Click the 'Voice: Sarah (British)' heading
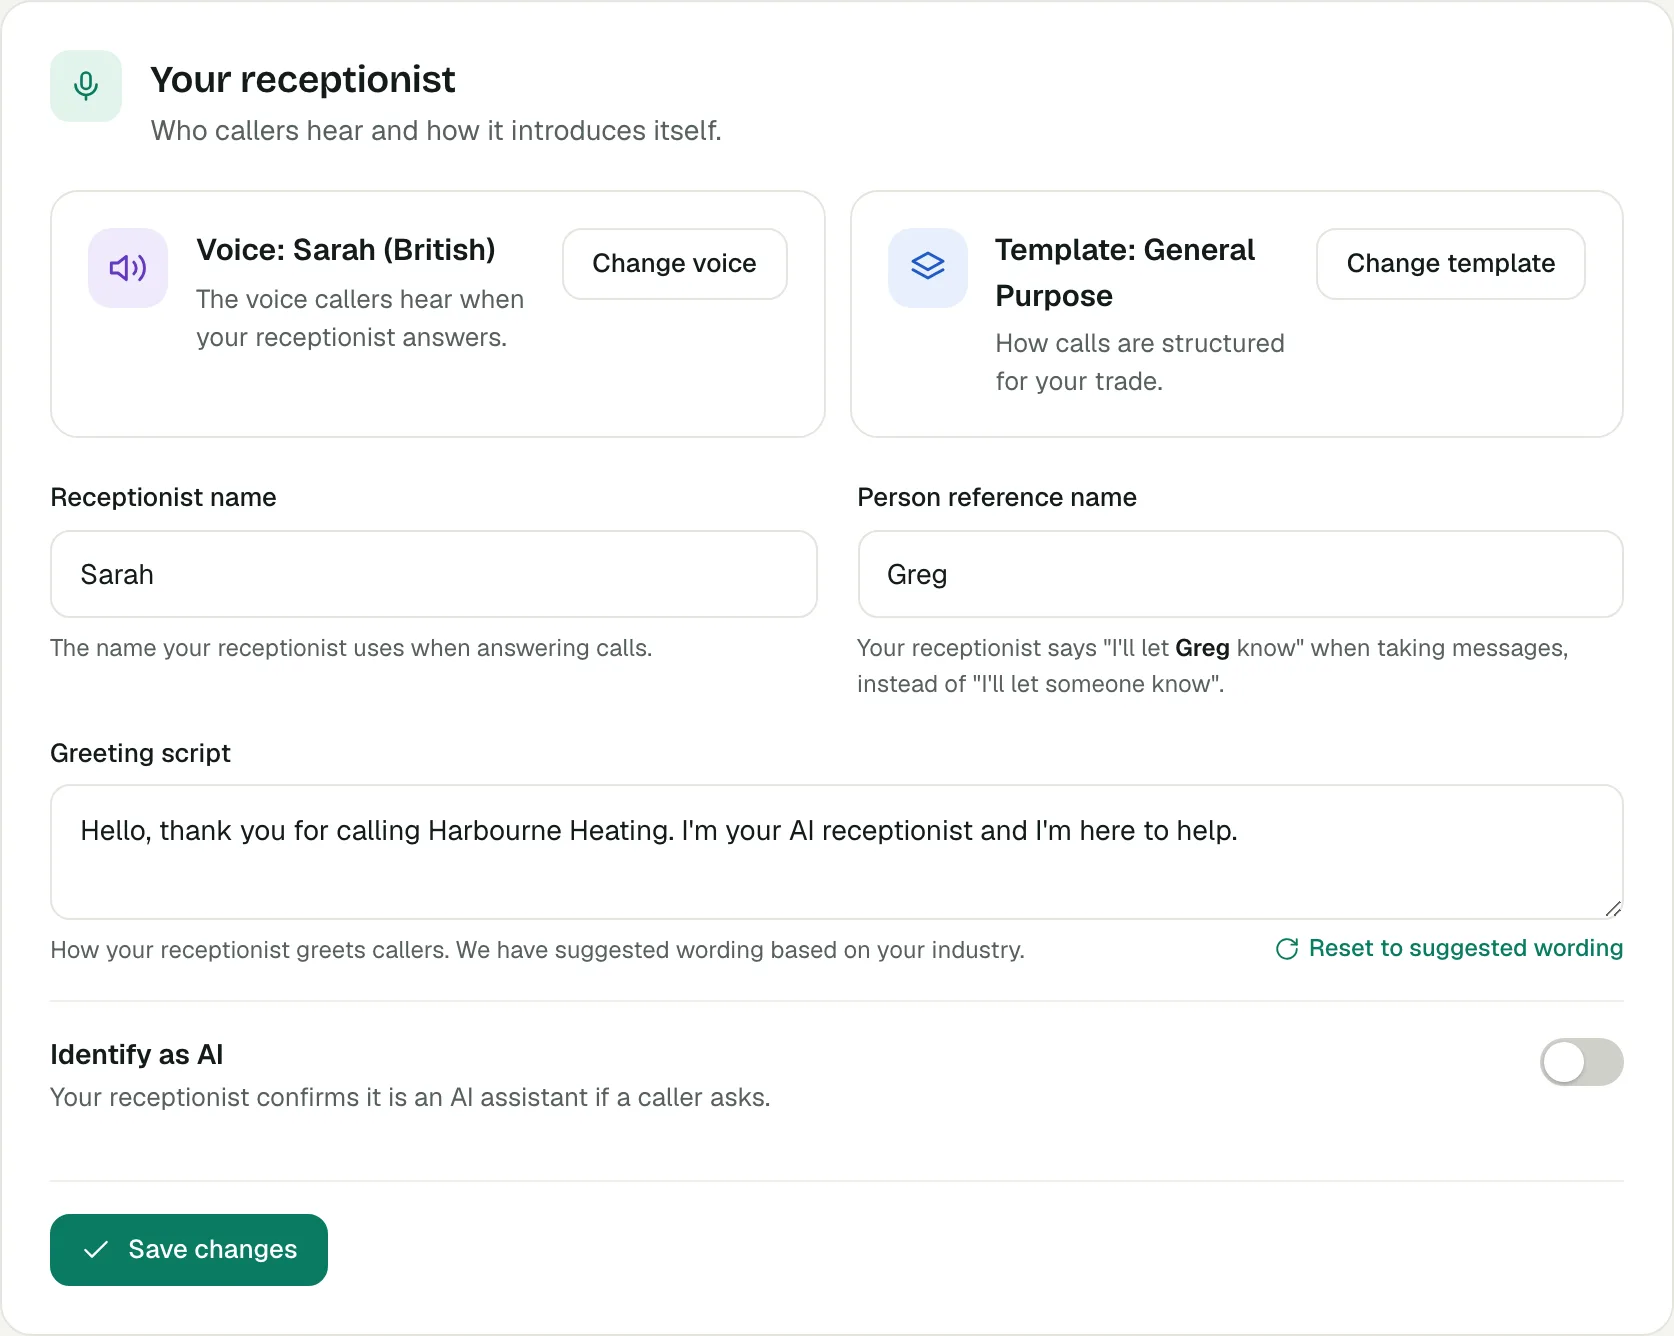Viewport: 1674px width, 1336px height. [346, 250]
